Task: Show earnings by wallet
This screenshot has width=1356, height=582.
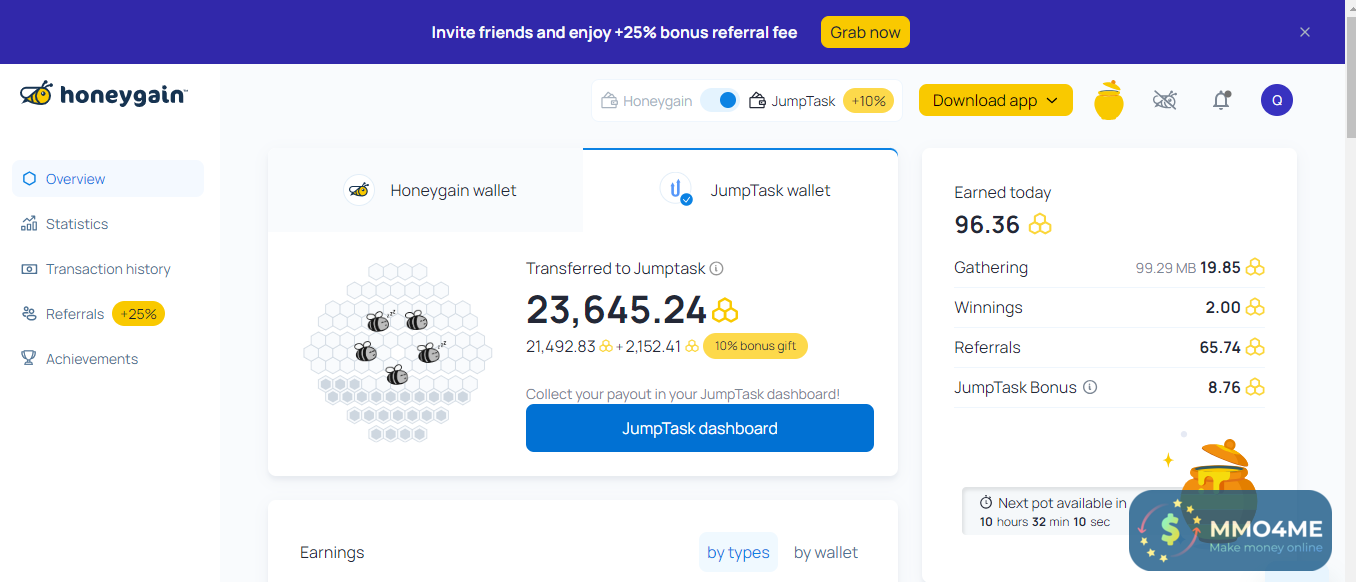Action: (x=825, y=552)
